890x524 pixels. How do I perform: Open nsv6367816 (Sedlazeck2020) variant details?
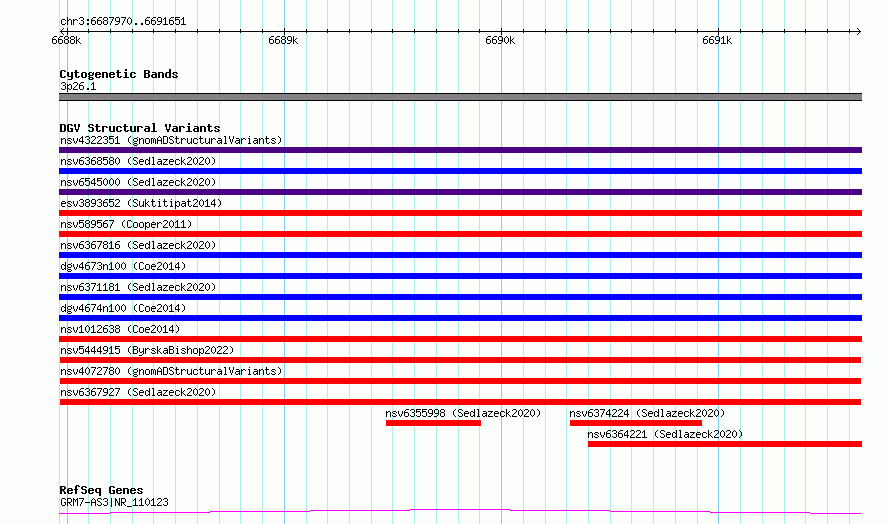coord(138,245)
